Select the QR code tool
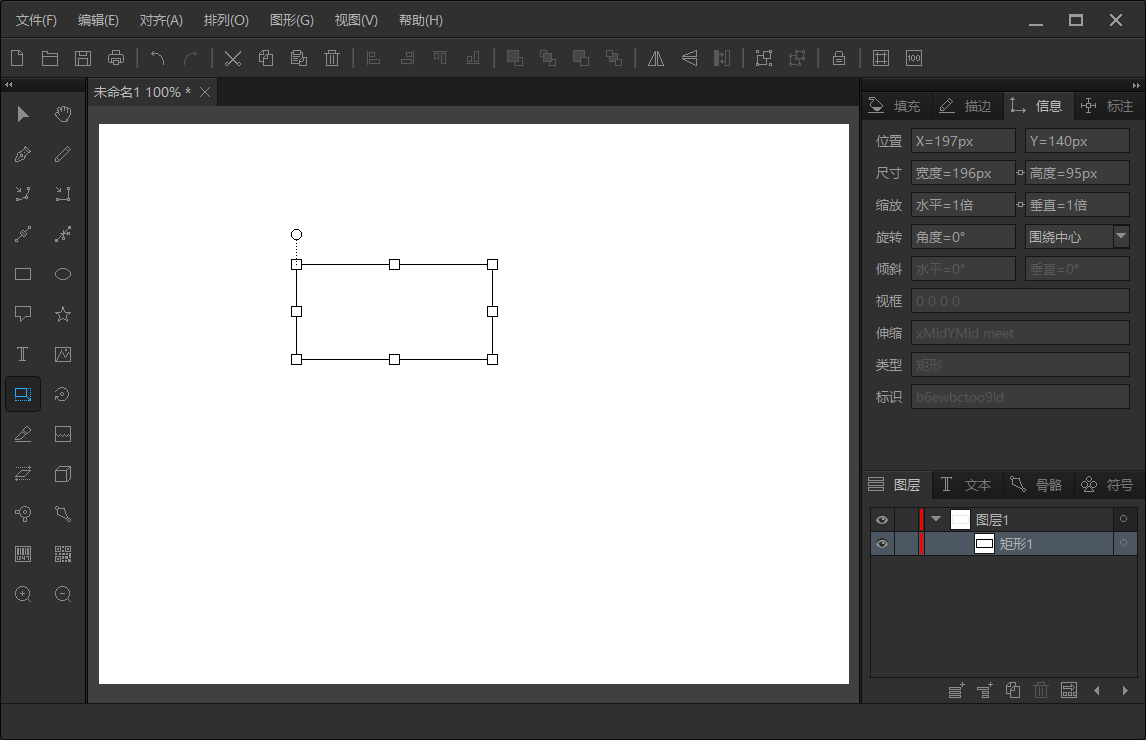Screen dimensions: 1146x740 coord(63,554)
